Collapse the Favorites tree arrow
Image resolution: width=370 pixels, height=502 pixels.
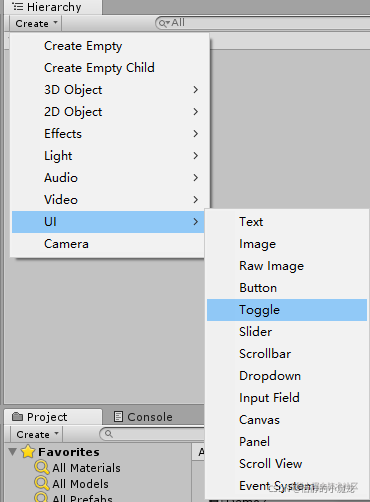(13, 452)
